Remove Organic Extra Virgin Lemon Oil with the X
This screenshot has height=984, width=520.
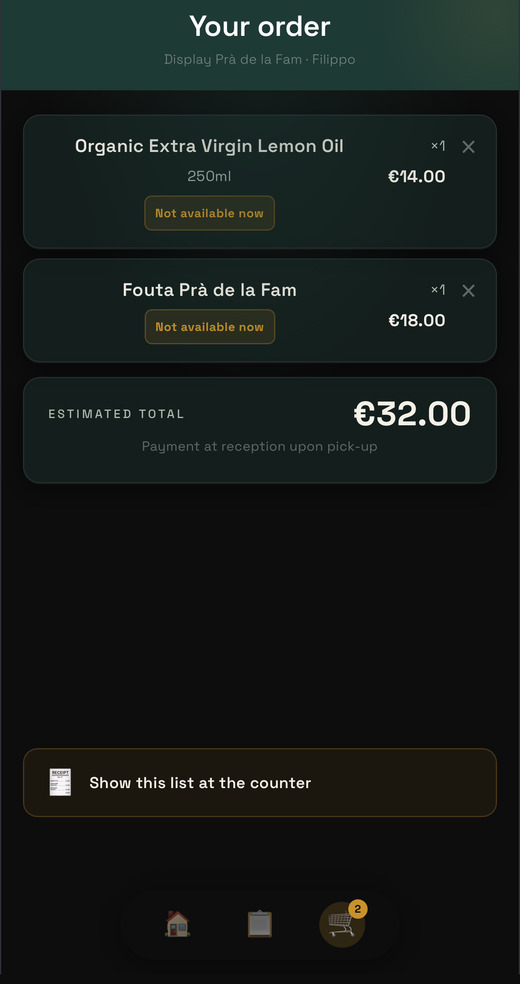(469, 147)
